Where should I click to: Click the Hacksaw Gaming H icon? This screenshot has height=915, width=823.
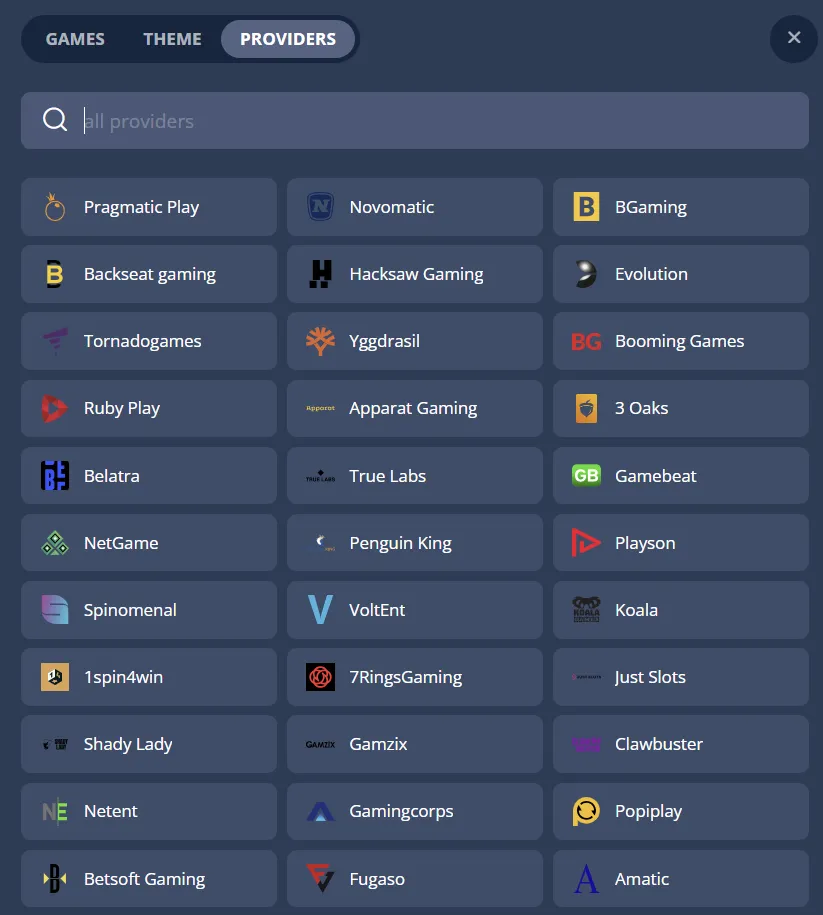[320, 274]
